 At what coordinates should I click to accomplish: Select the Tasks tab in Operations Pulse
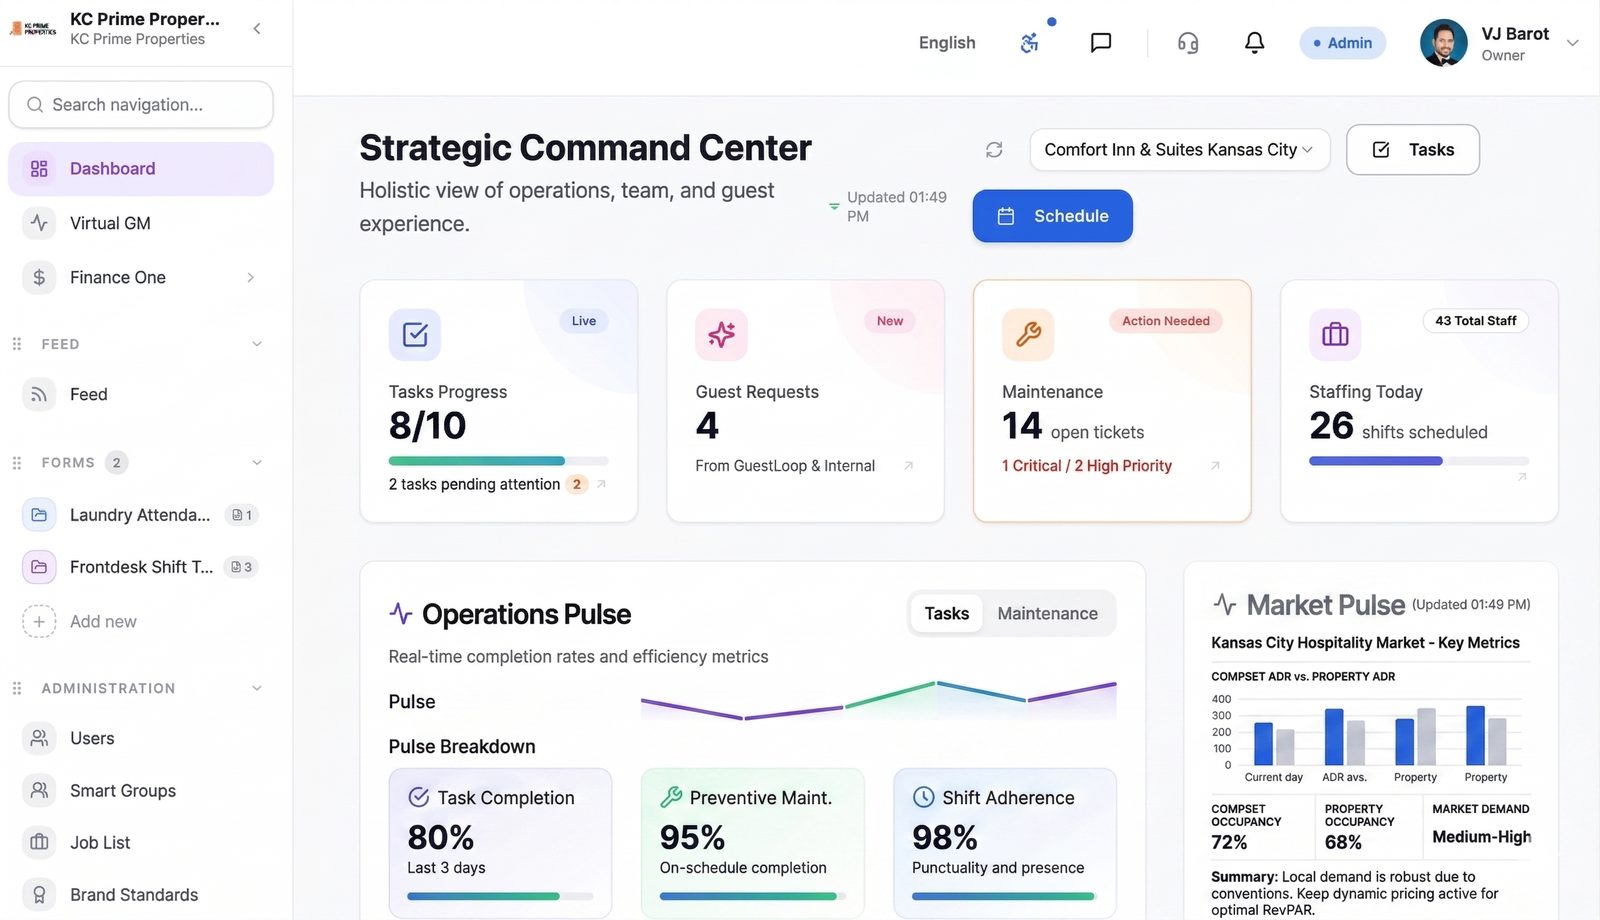tap(945, 613)
